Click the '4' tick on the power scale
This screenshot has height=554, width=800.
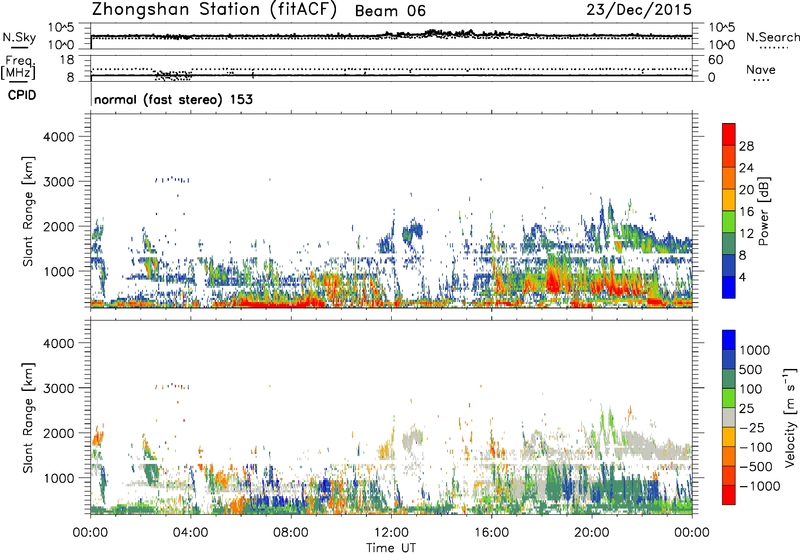coord(743,277)
